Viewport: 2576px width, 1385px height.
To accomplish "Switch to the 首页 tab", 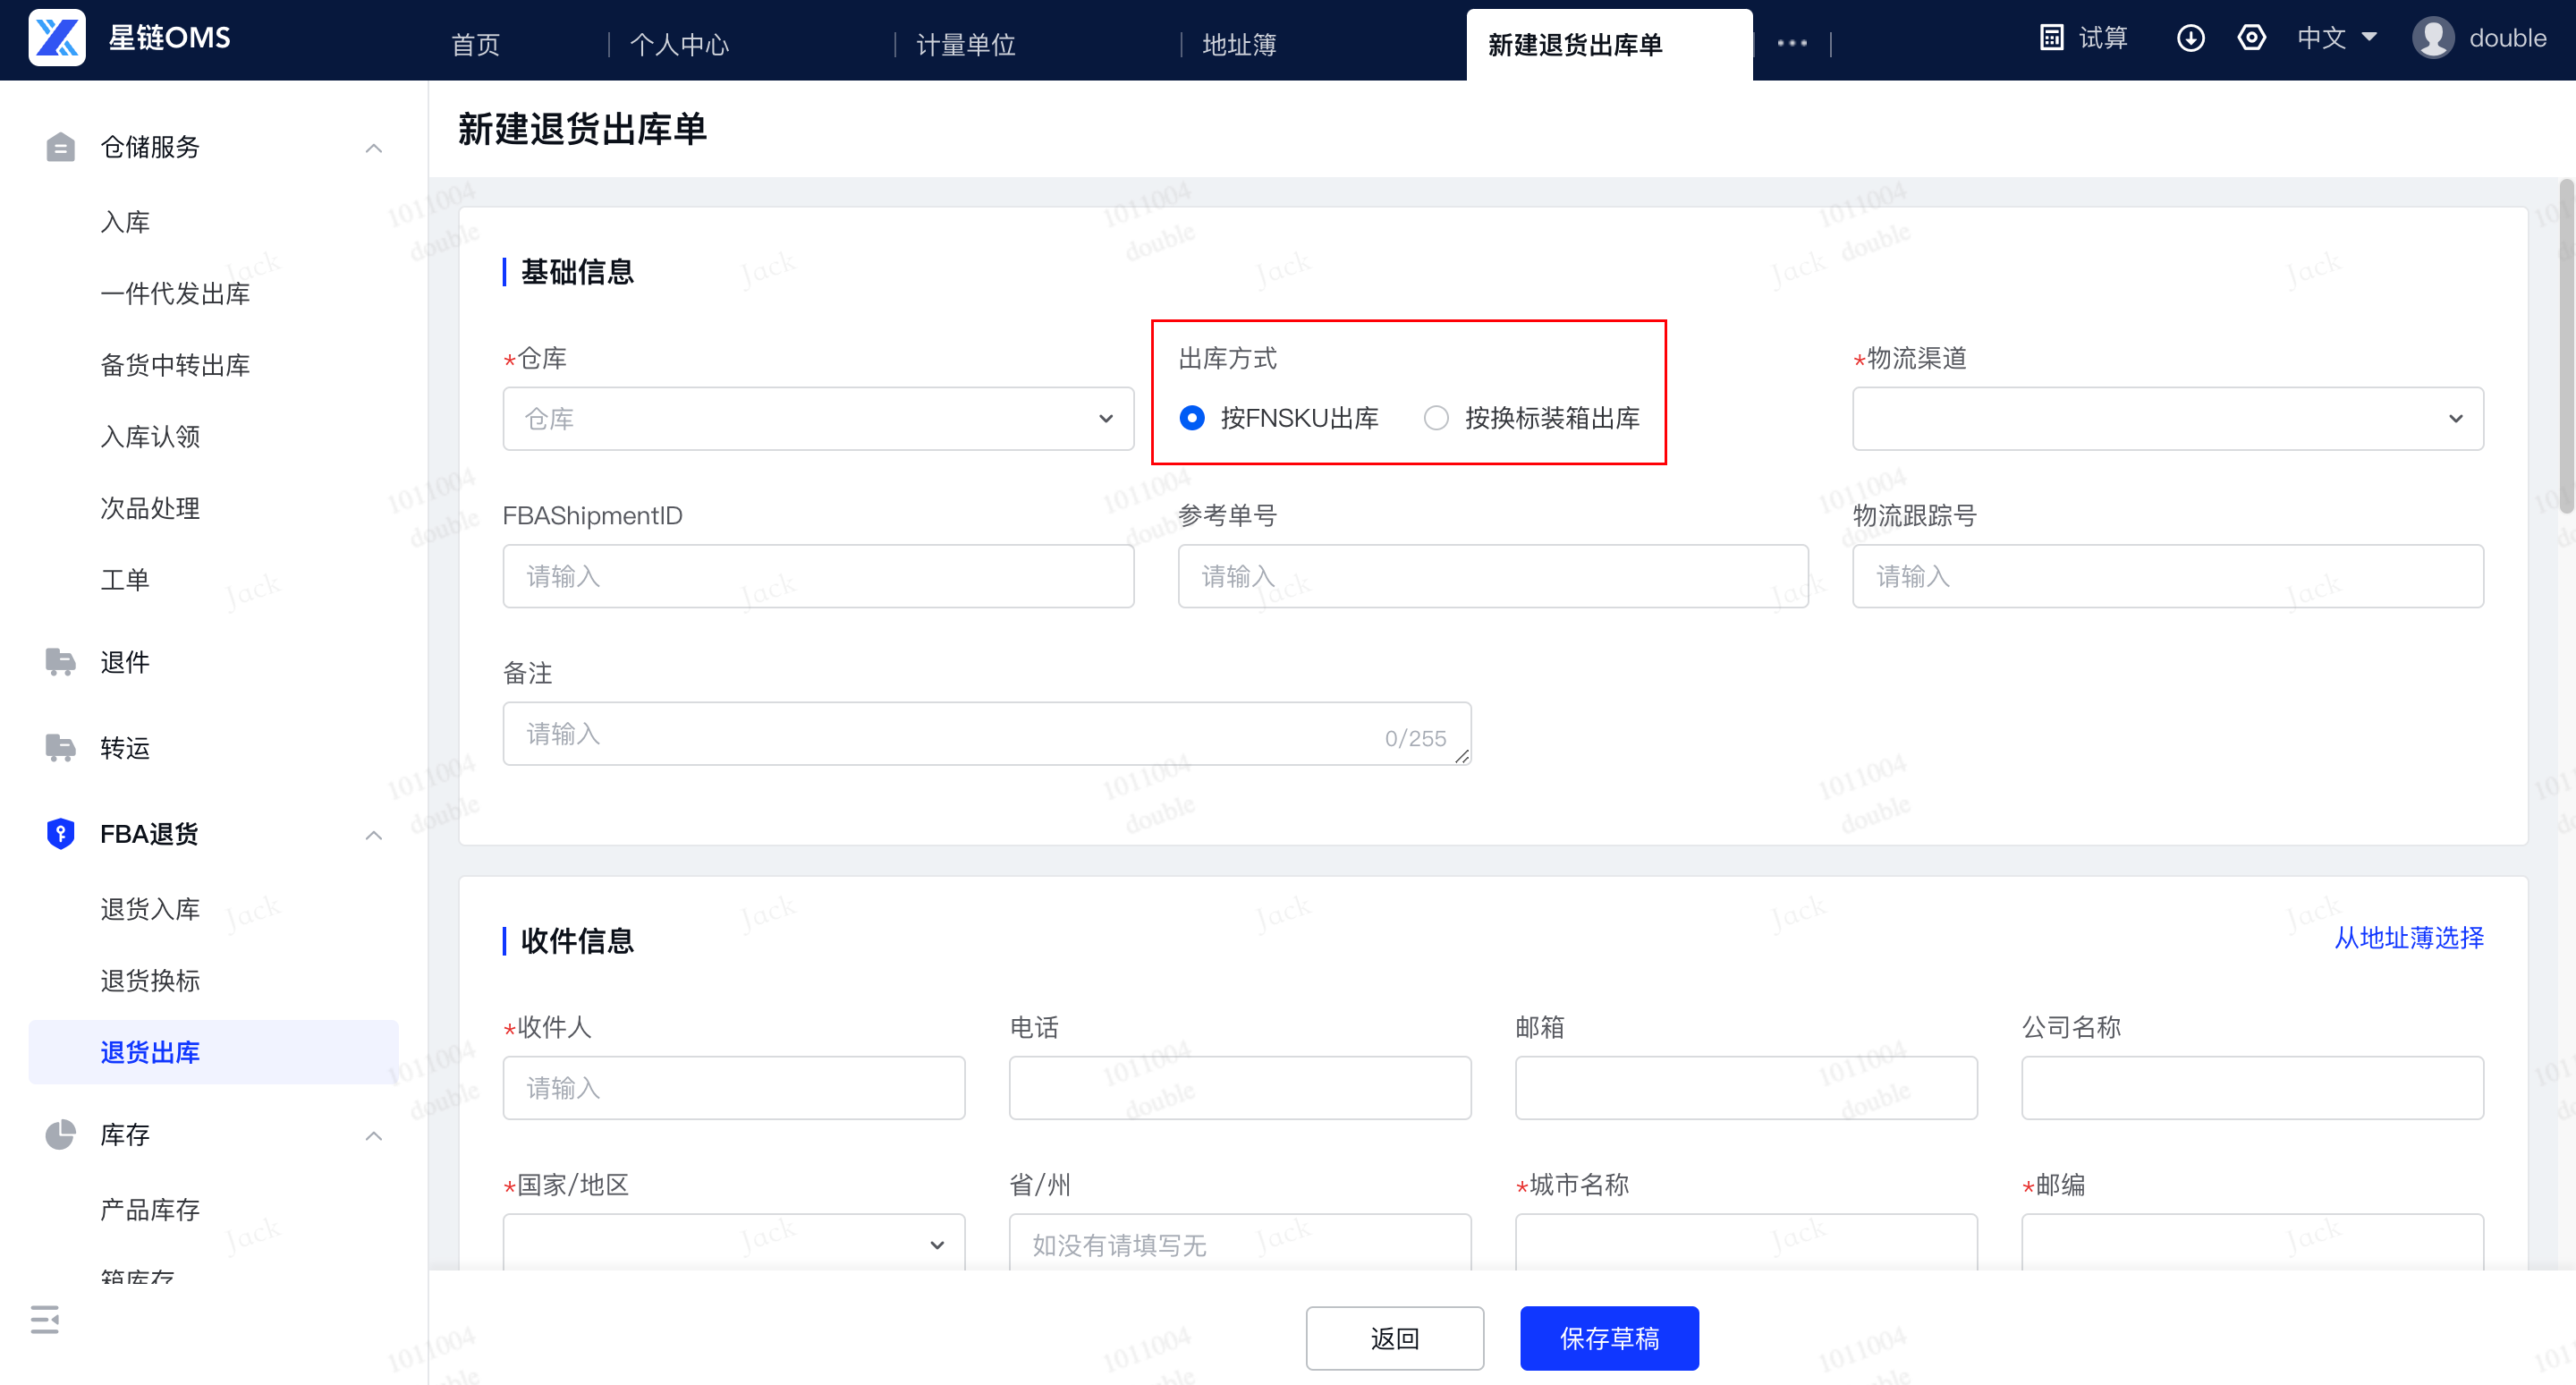I will coord(475,44).
